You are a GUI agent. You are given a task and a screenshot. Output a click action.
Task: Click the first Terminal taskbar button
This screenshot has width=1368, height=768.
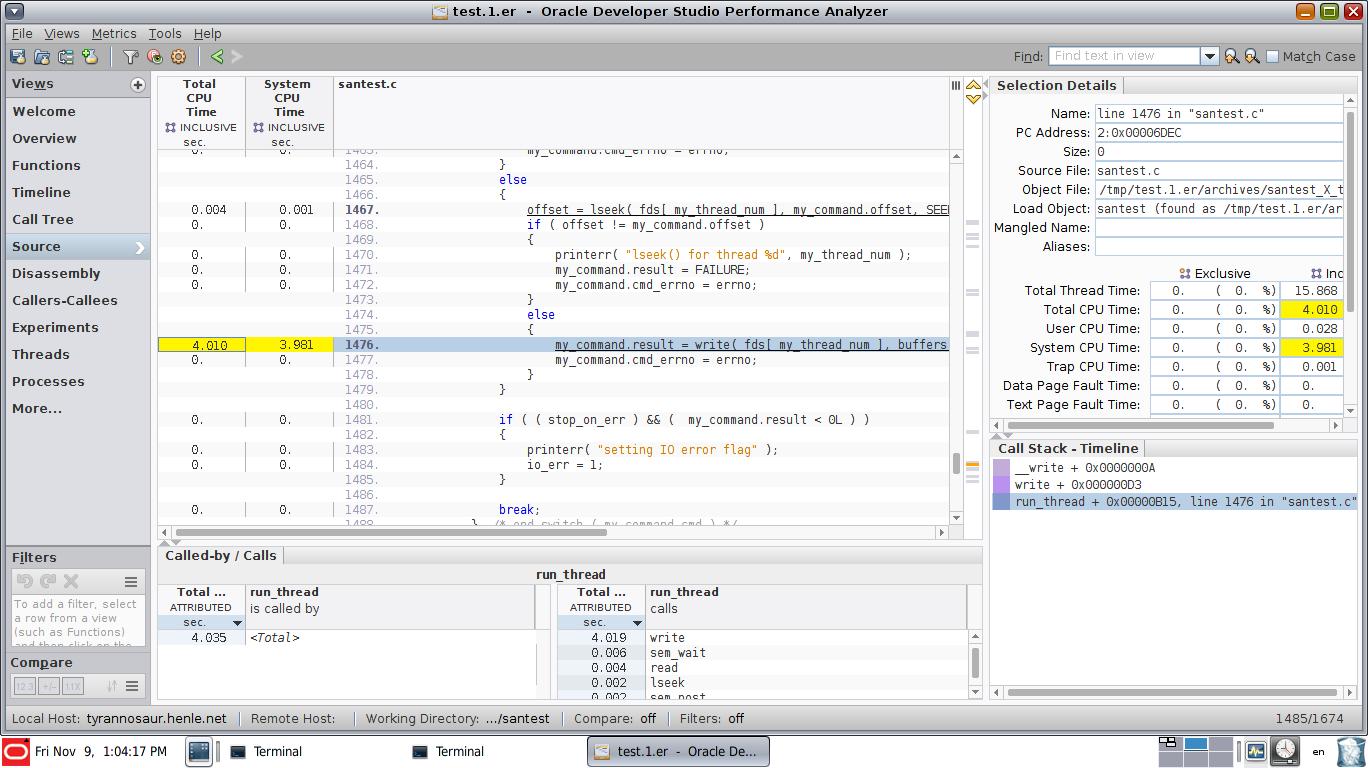click(x=266, y=751)
